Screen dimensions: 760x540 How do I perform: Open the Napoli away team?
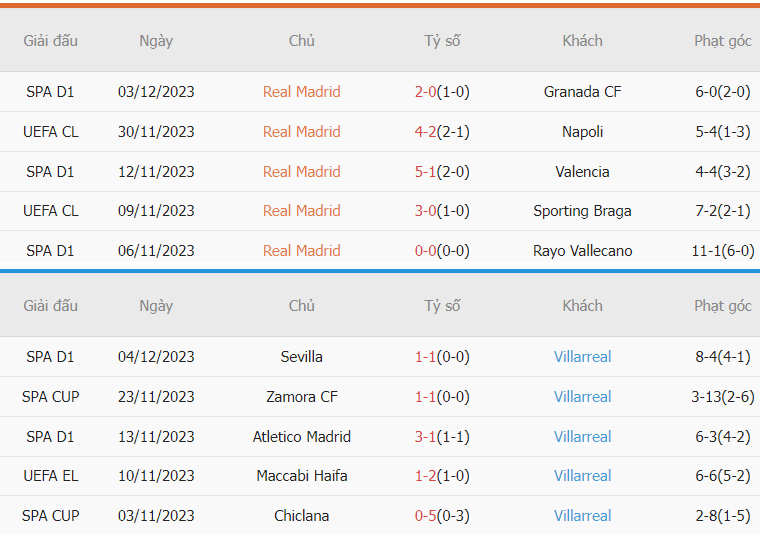click(582, 131)
